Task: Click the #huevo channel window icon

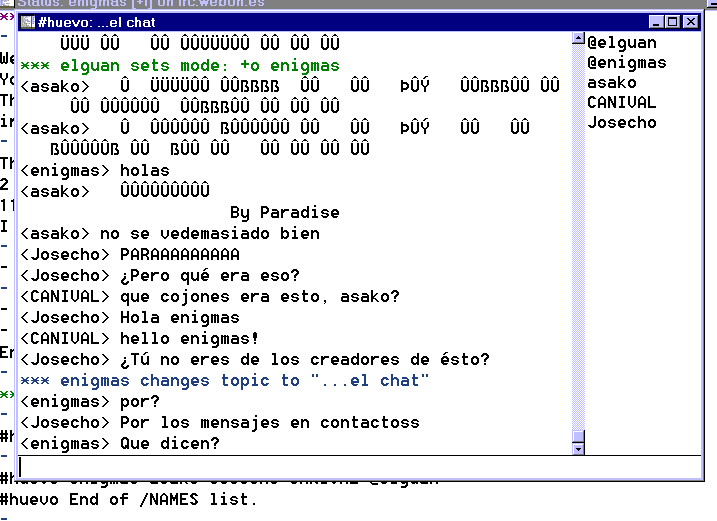Action: (28, 22)
